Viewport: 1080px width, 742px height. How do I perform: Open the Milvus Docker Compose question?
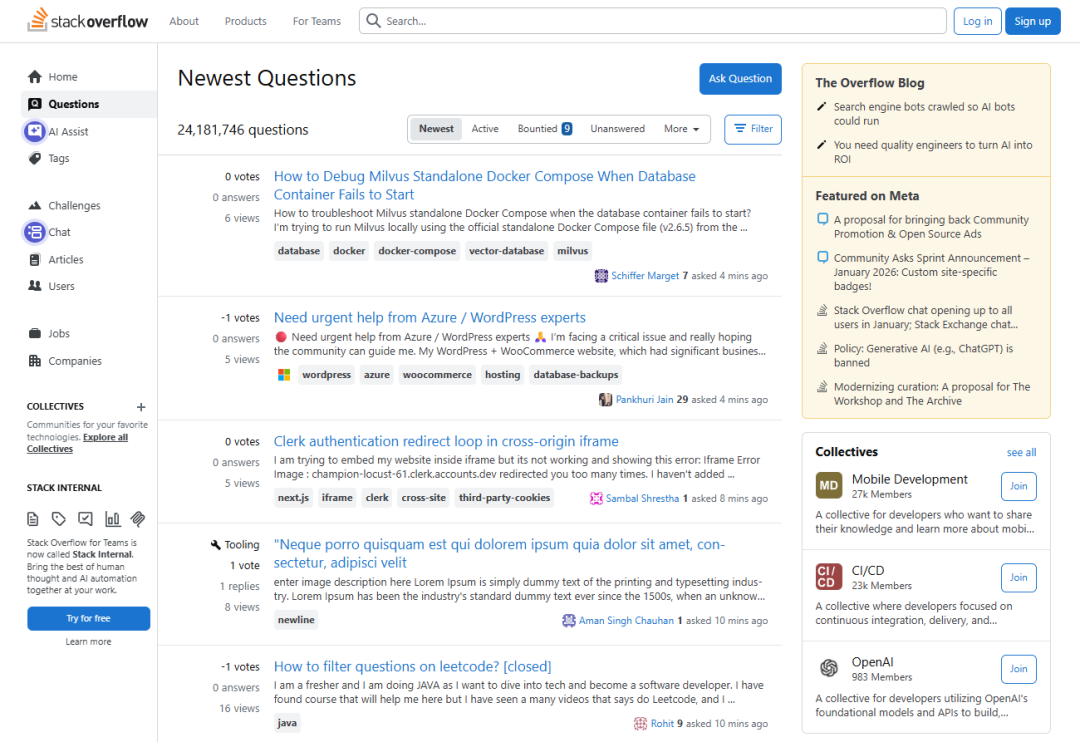[x=485, y=185]
